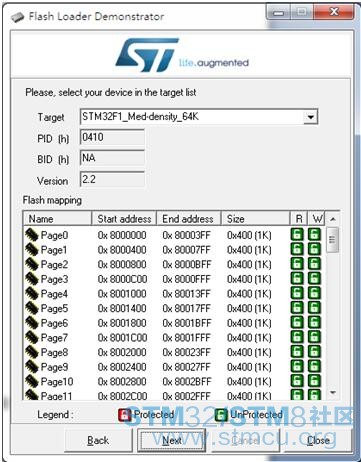This screenshot has width=361, height=462.
Task: Click the Page10 chip icon
Action: 32,381
